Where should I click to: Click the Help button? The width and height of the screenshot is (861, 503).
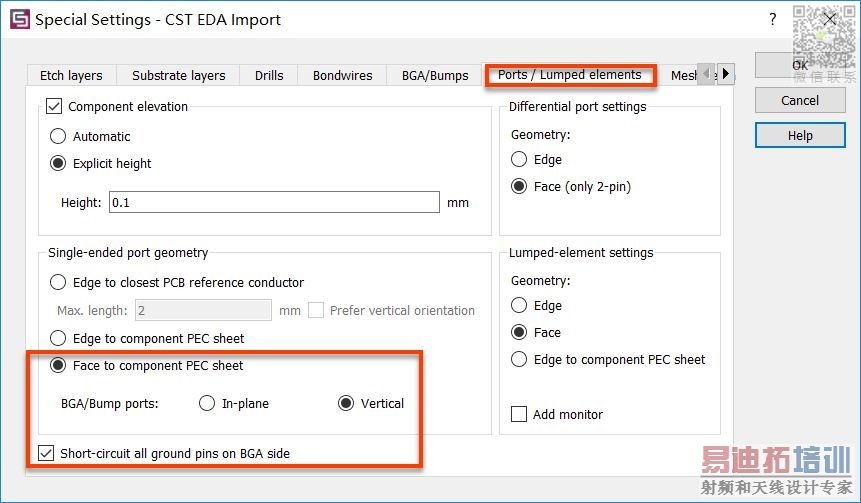[x=800, y=135]
